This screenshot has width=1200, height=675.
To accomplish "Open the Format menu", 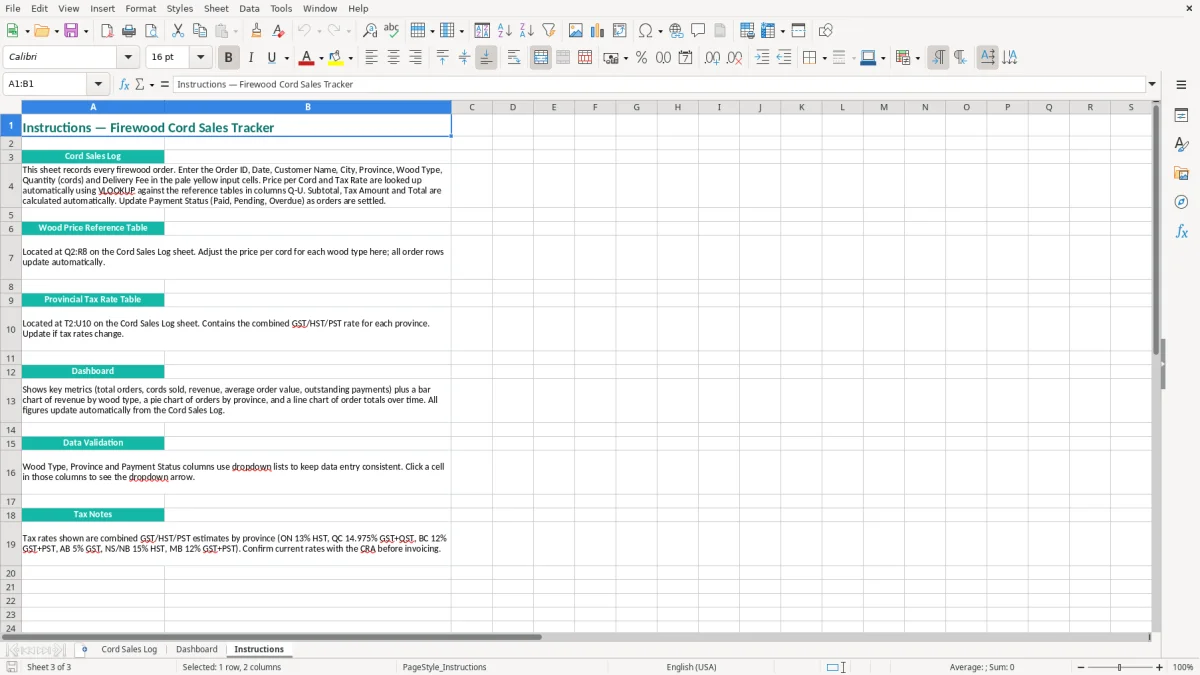I will (140, 8).
